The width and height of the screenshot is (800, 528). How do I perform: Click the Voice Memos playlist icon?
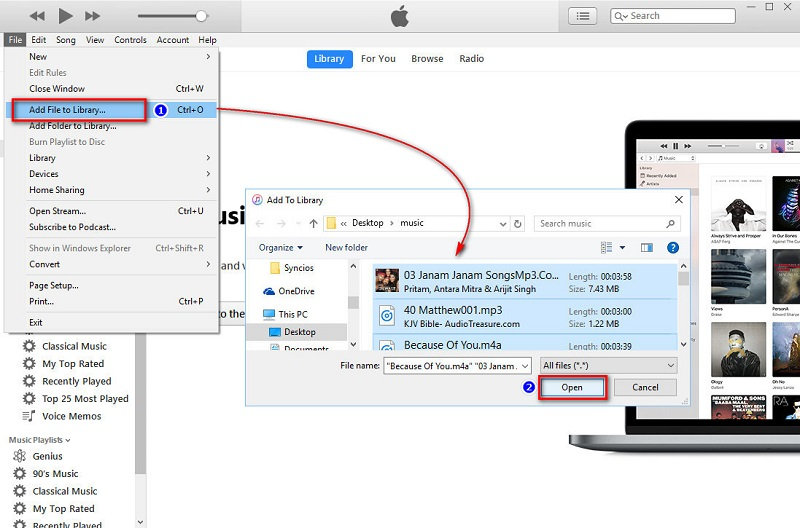pyautogui.click(x=29, y=416)
